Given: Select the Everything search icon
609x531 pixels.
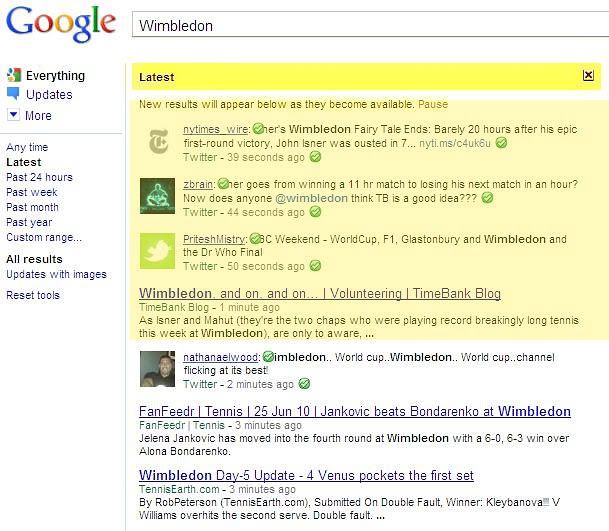Looking at the screenshot, I should point(14,75).
